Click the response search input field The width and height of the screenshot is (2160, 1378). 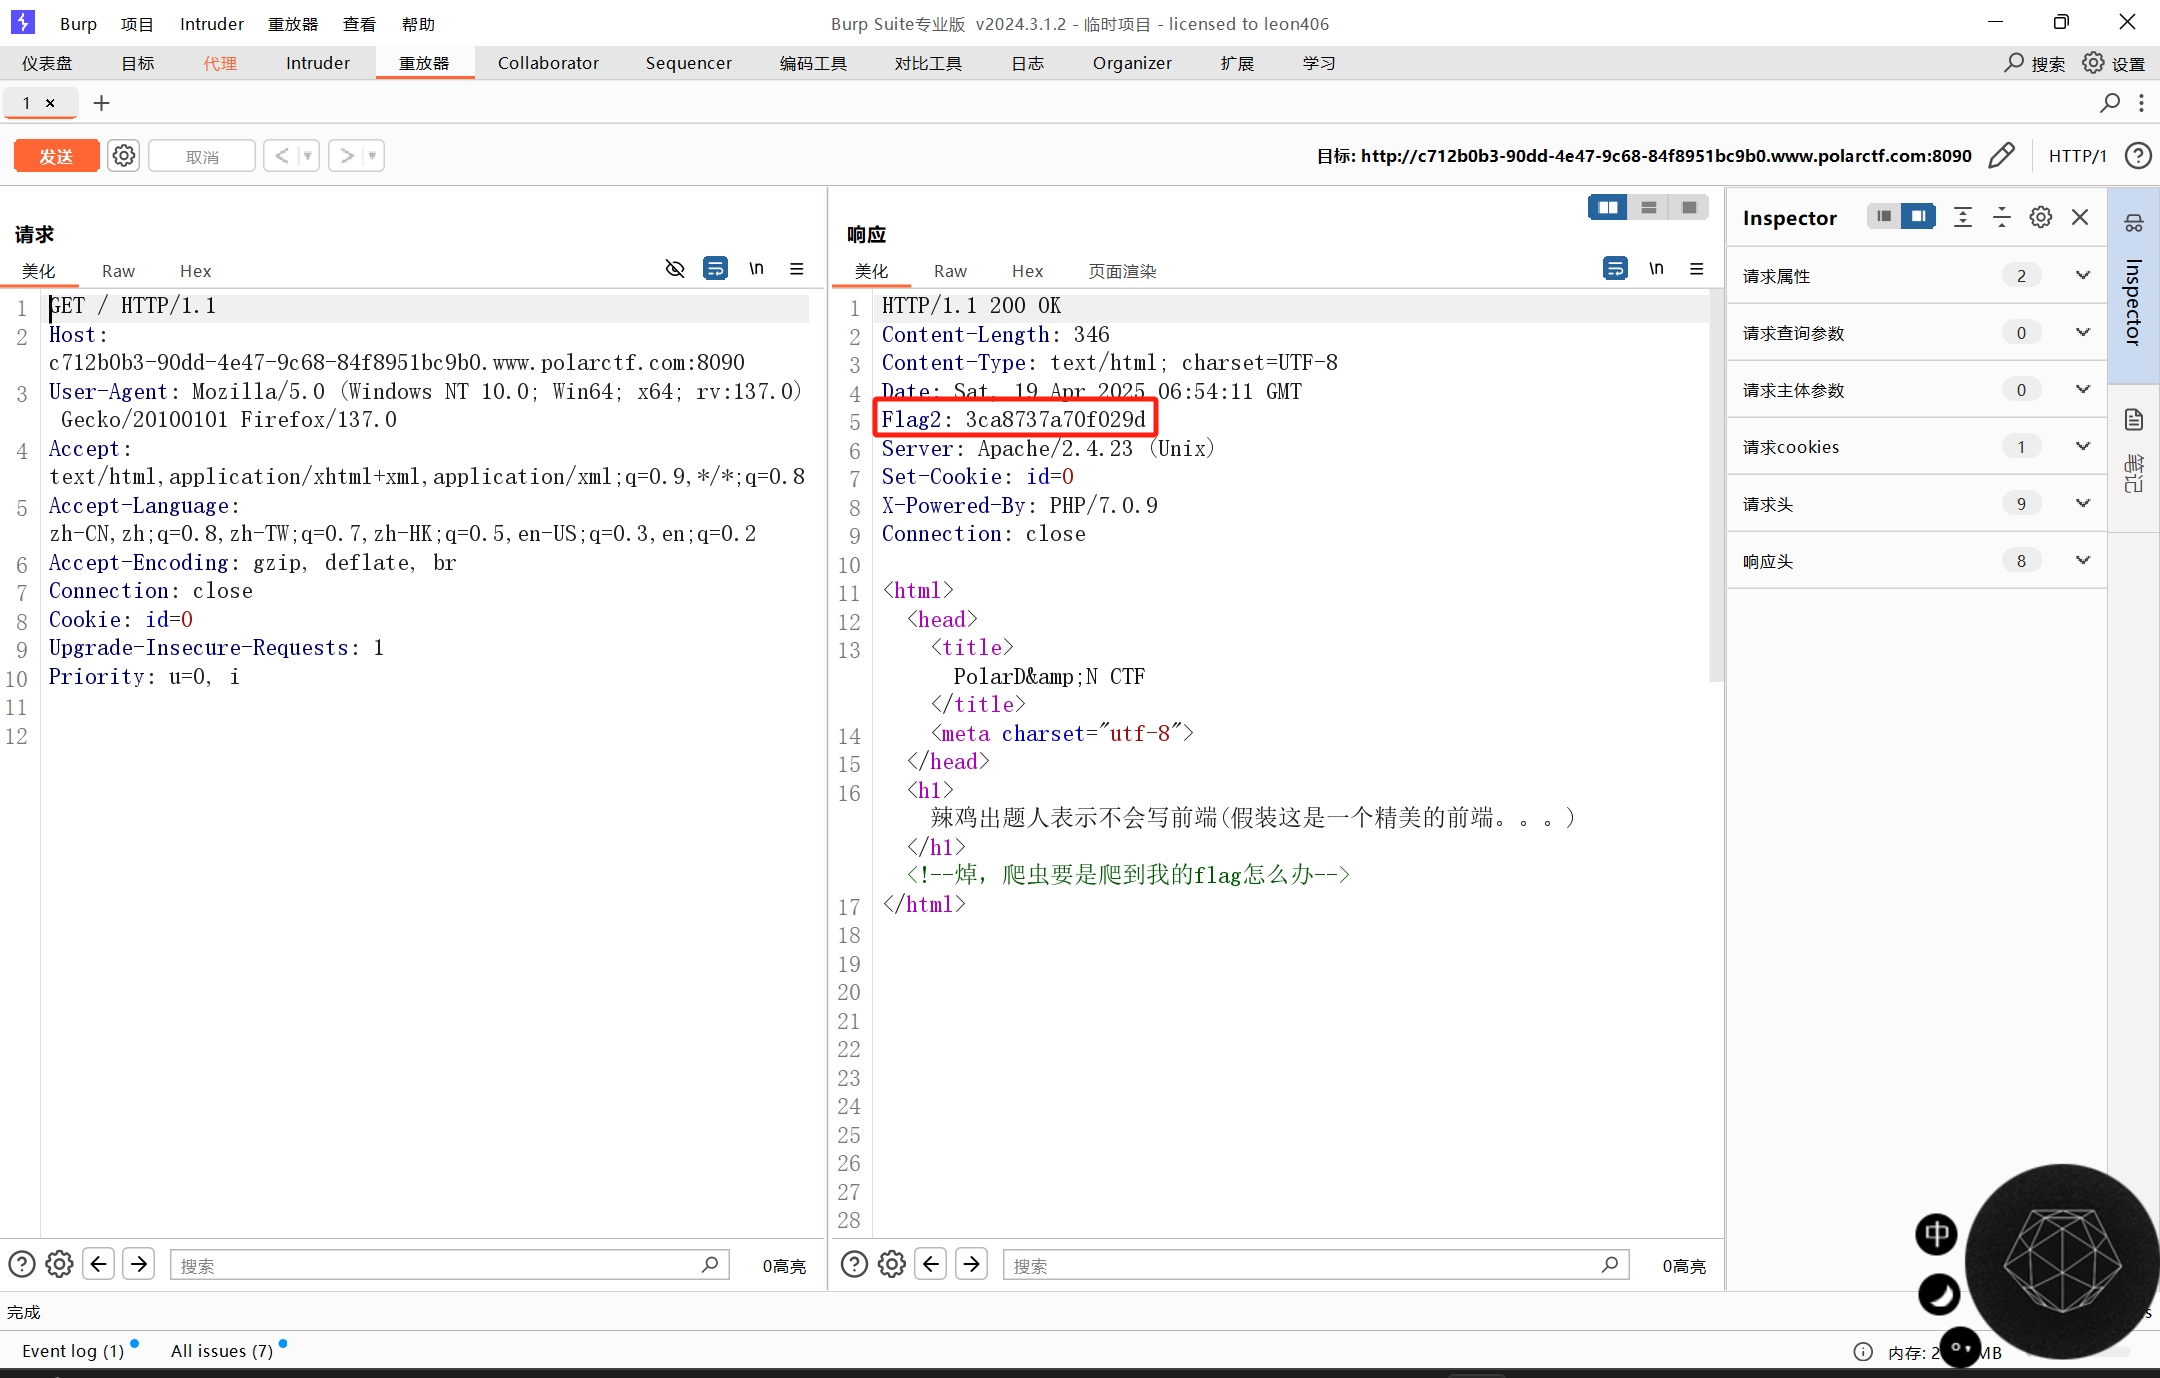(x=1300, y=1265)
